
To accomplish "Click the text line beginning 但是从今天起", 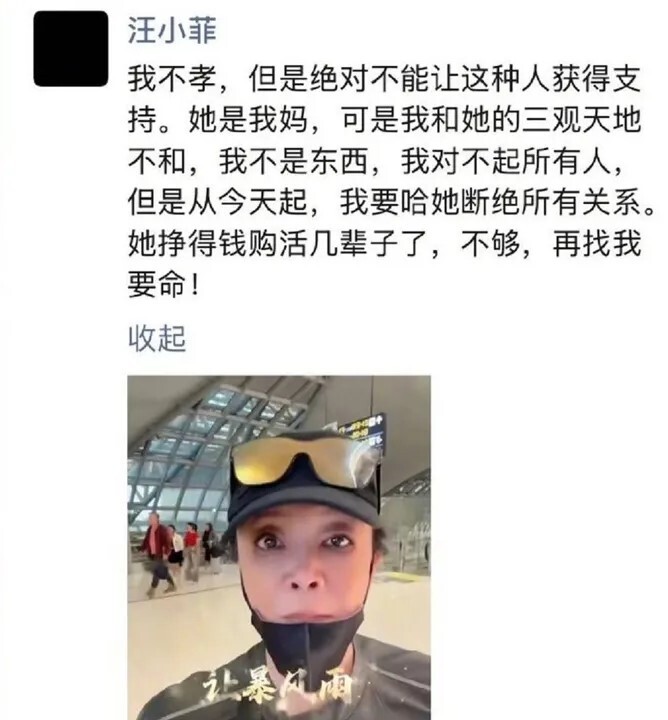I will [x=392, y=202].
